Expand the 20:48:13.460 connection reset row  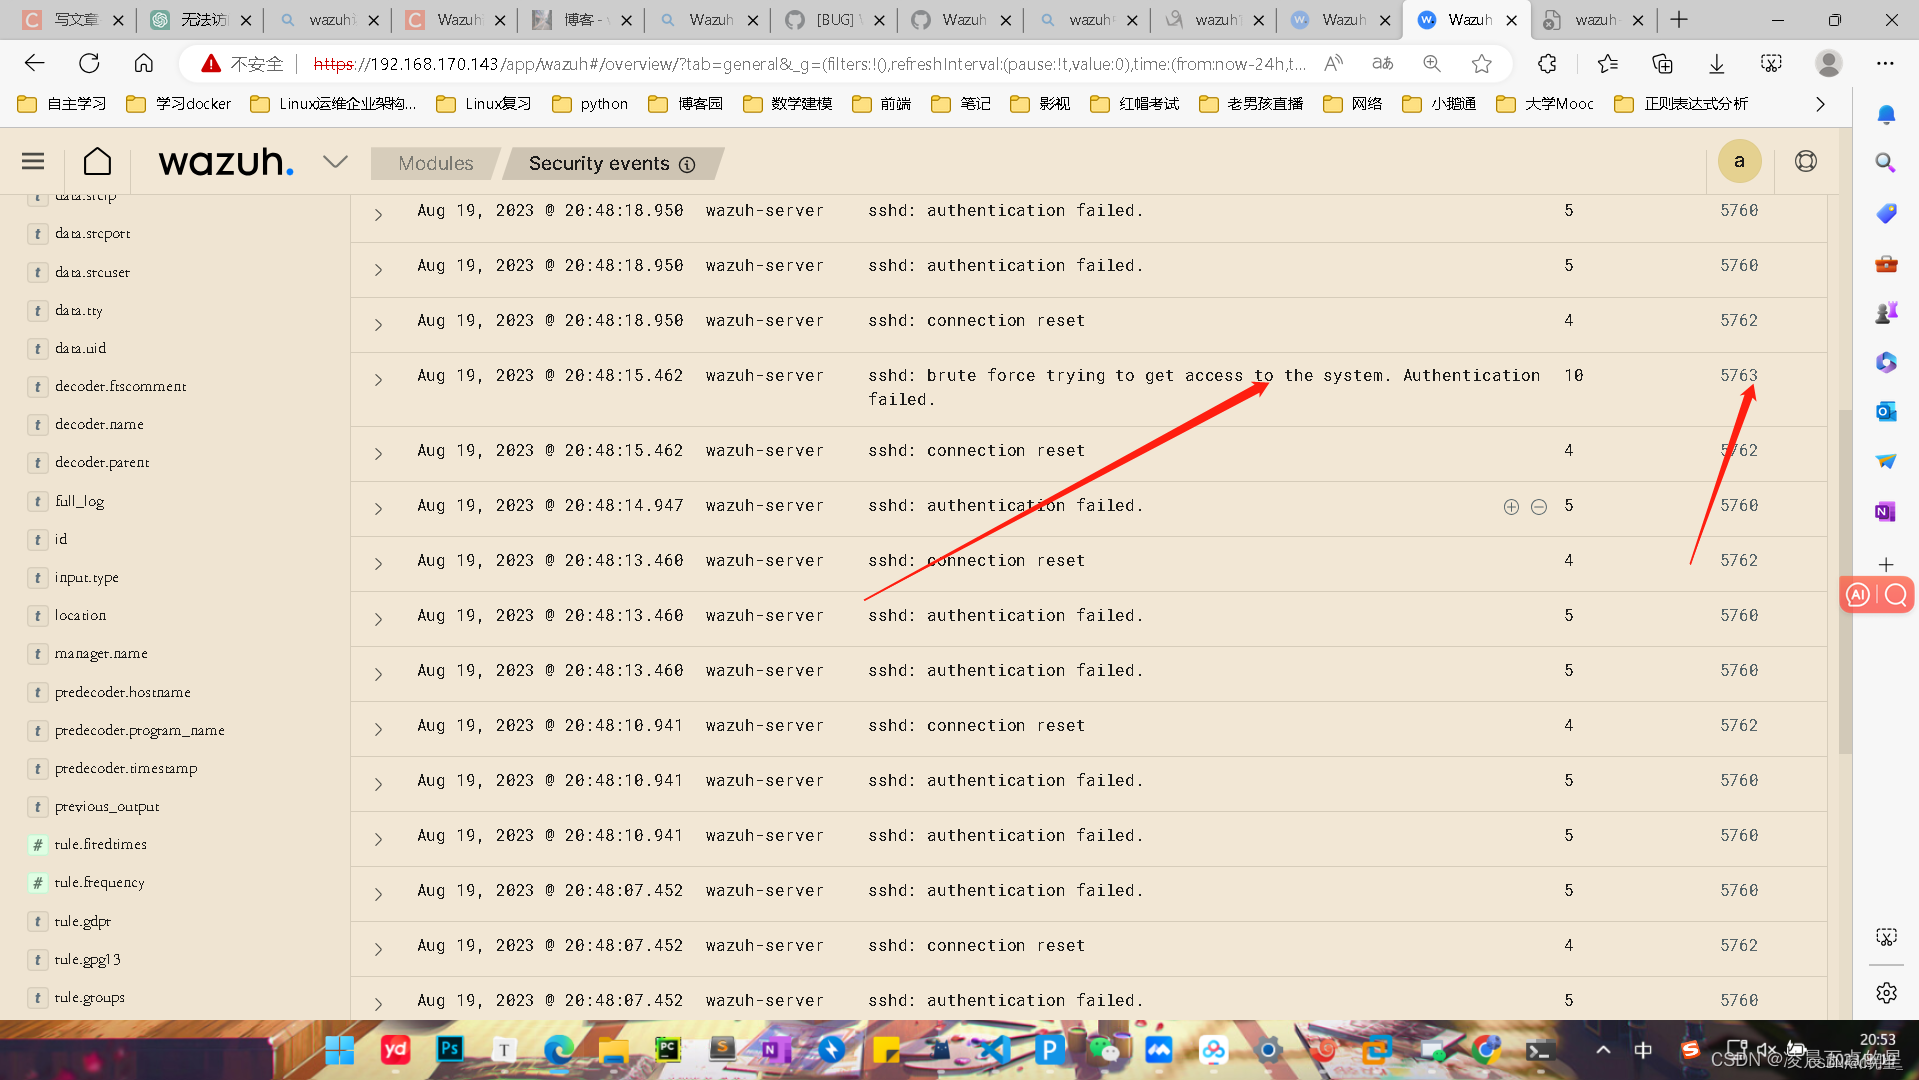click(378, 564)
